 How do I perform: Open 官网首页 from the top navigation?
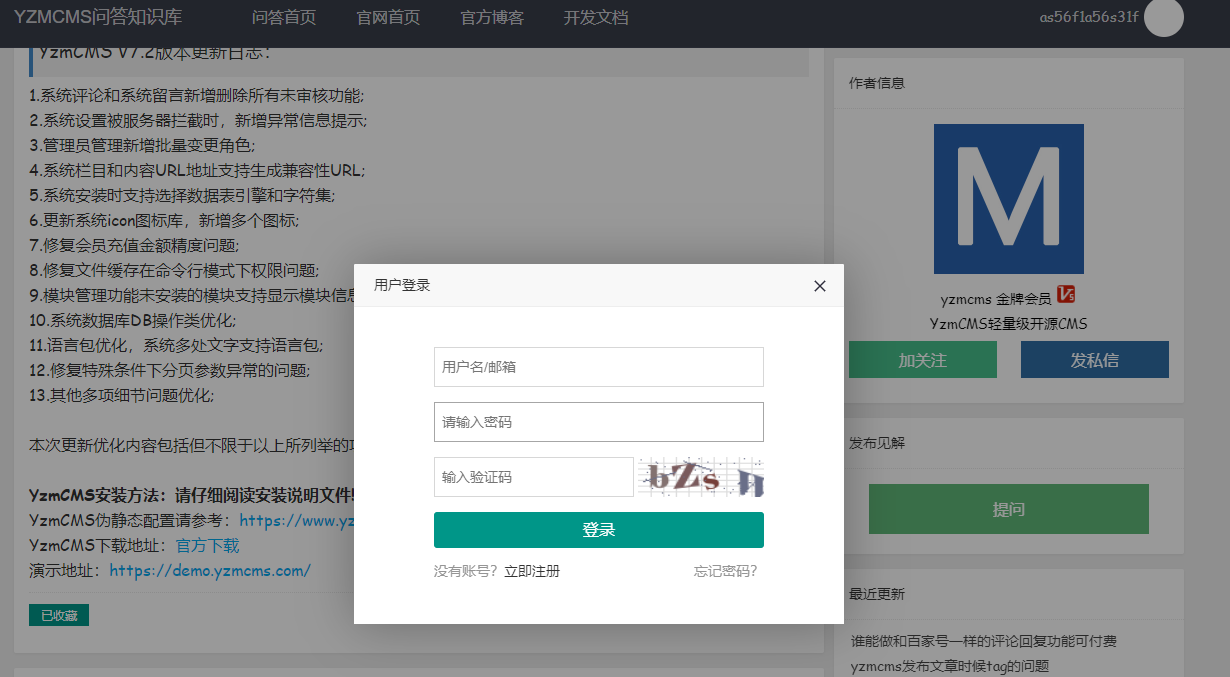[x=388, y=18]
